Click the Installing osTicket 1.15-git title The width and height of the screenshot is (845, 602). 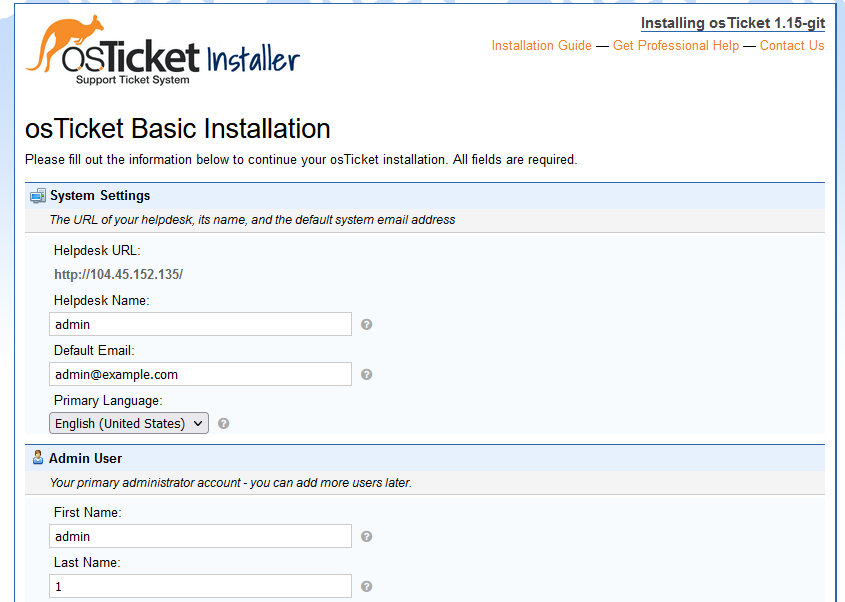click(x=732, y=23)
